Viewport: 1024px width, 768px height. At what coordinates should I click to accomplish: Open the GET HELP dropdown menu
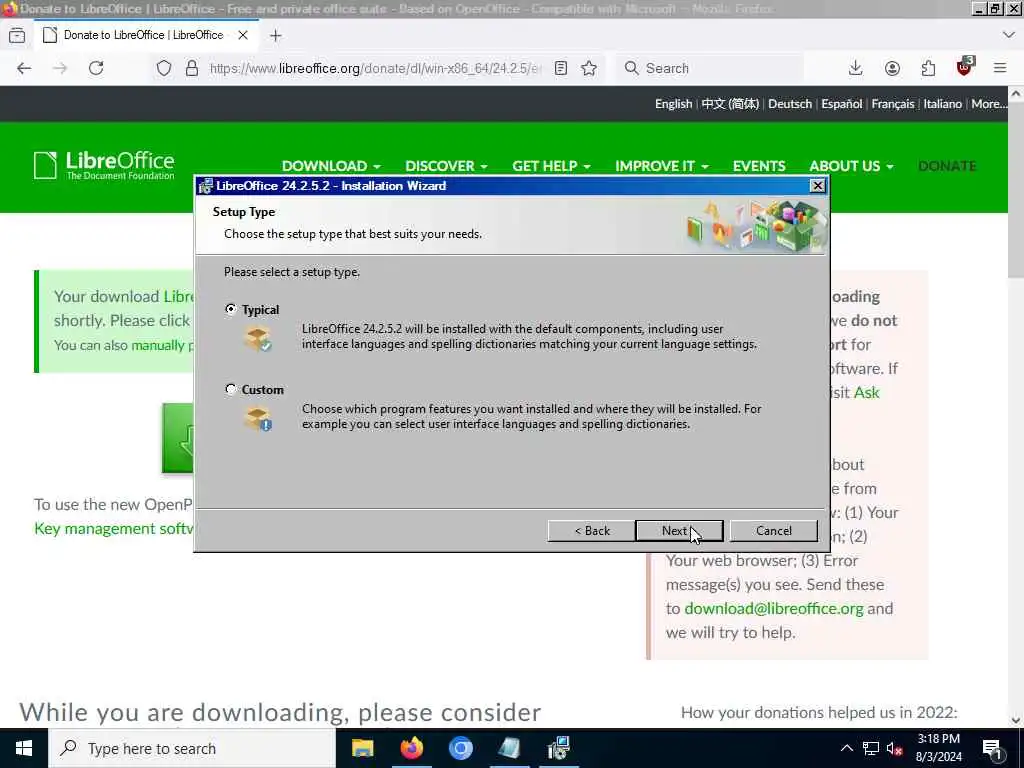click(551, 166)
